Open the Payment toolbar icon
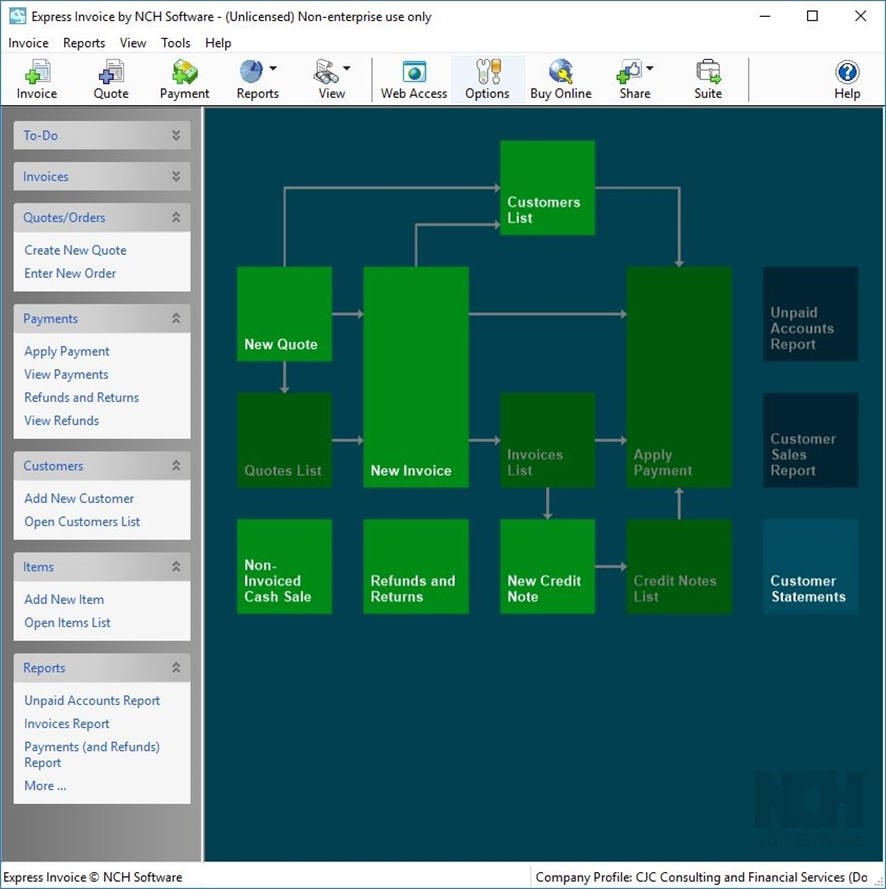The width and height of the screenshot is (886, 889). click(x=185, y=79)
